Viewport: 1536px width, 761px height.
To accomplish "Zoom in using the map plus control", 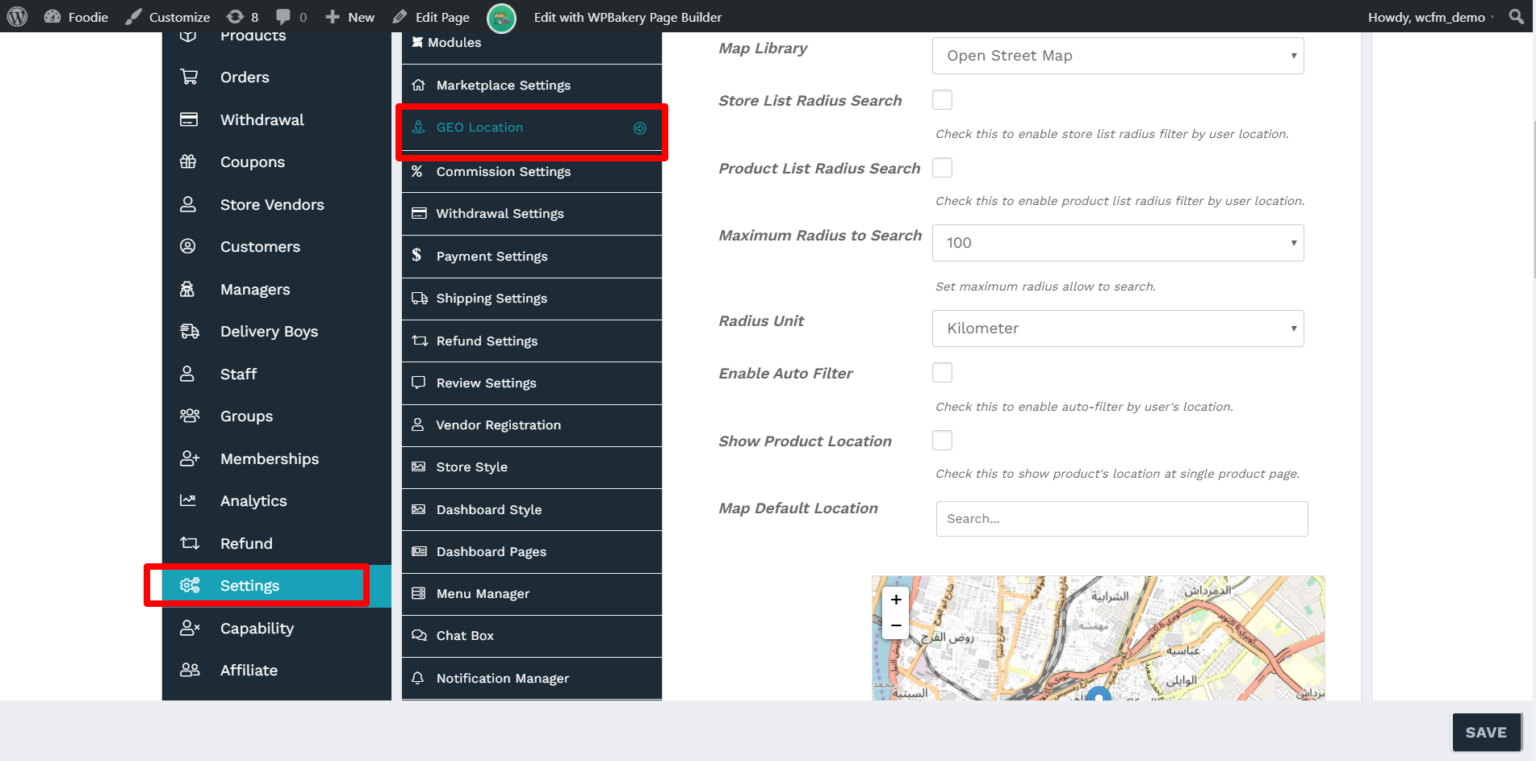I will coord(895,599).
